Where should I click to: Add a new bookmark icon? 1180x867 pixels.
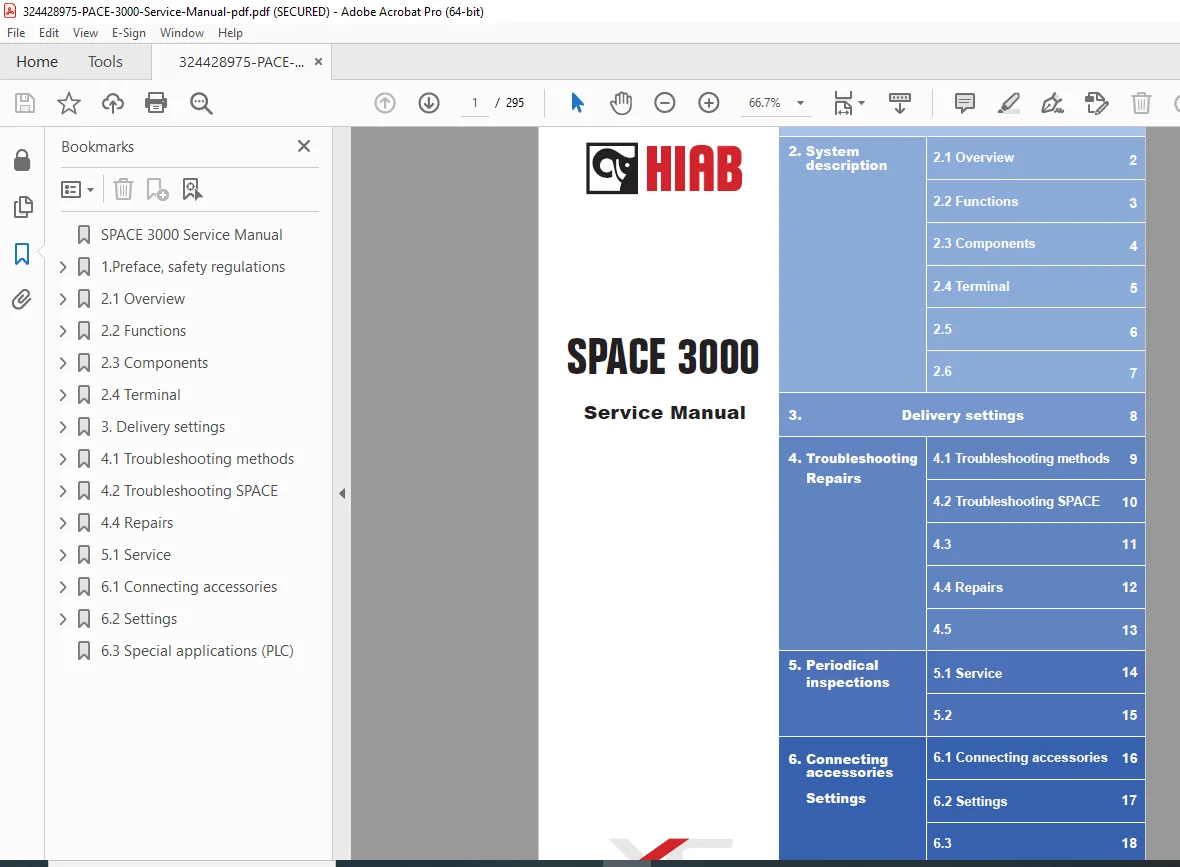(x=157, y=189)
